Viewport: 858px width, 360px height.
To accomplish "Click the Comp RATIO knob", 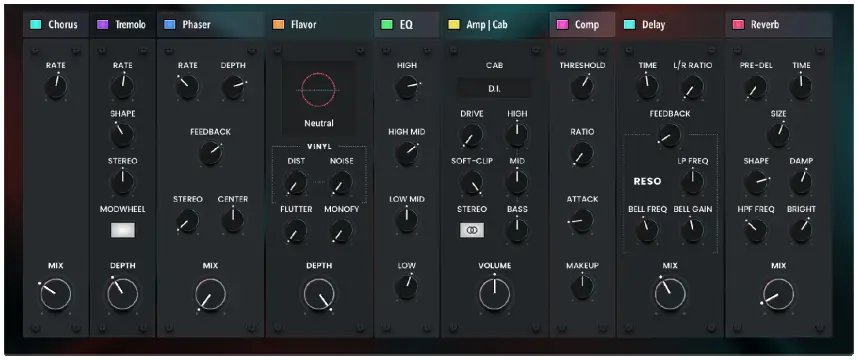I will tap(582, 154).
